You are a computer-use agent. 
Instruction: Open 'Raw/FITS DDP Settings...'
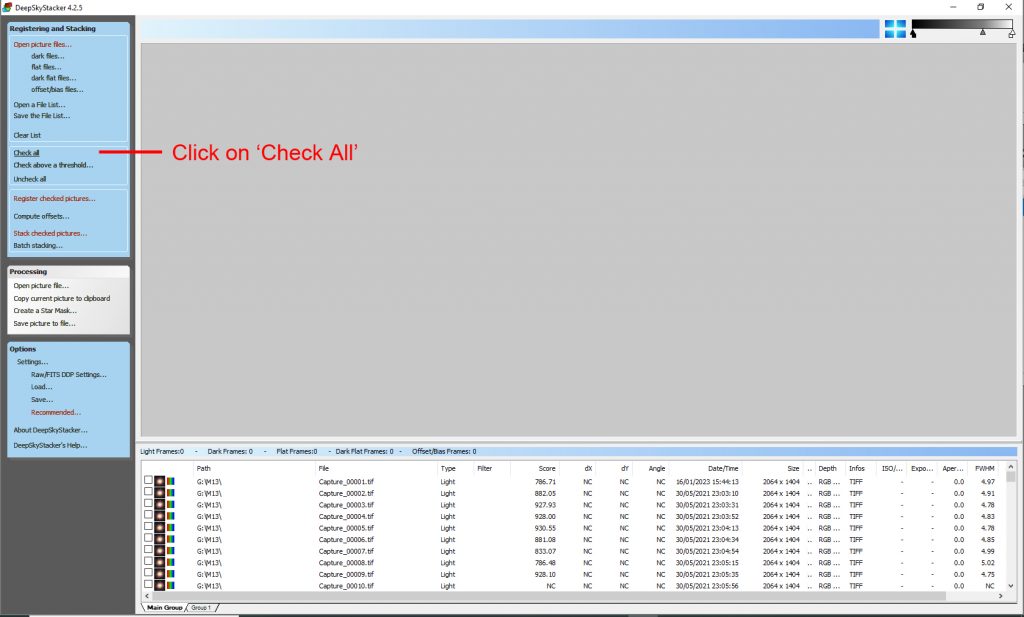(69, 375)
